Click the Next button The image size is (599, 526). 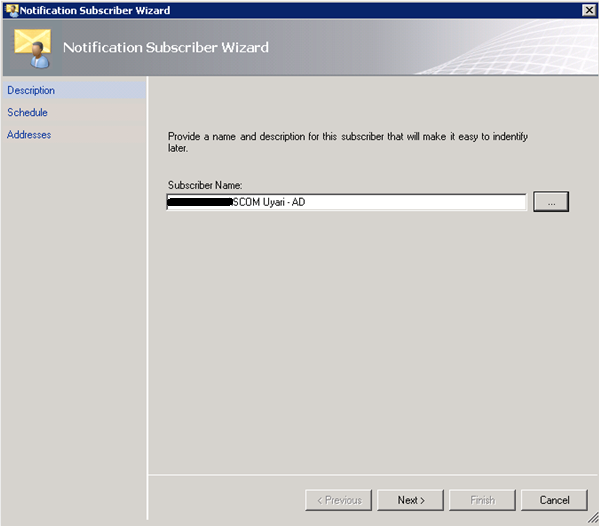point(410,500)
